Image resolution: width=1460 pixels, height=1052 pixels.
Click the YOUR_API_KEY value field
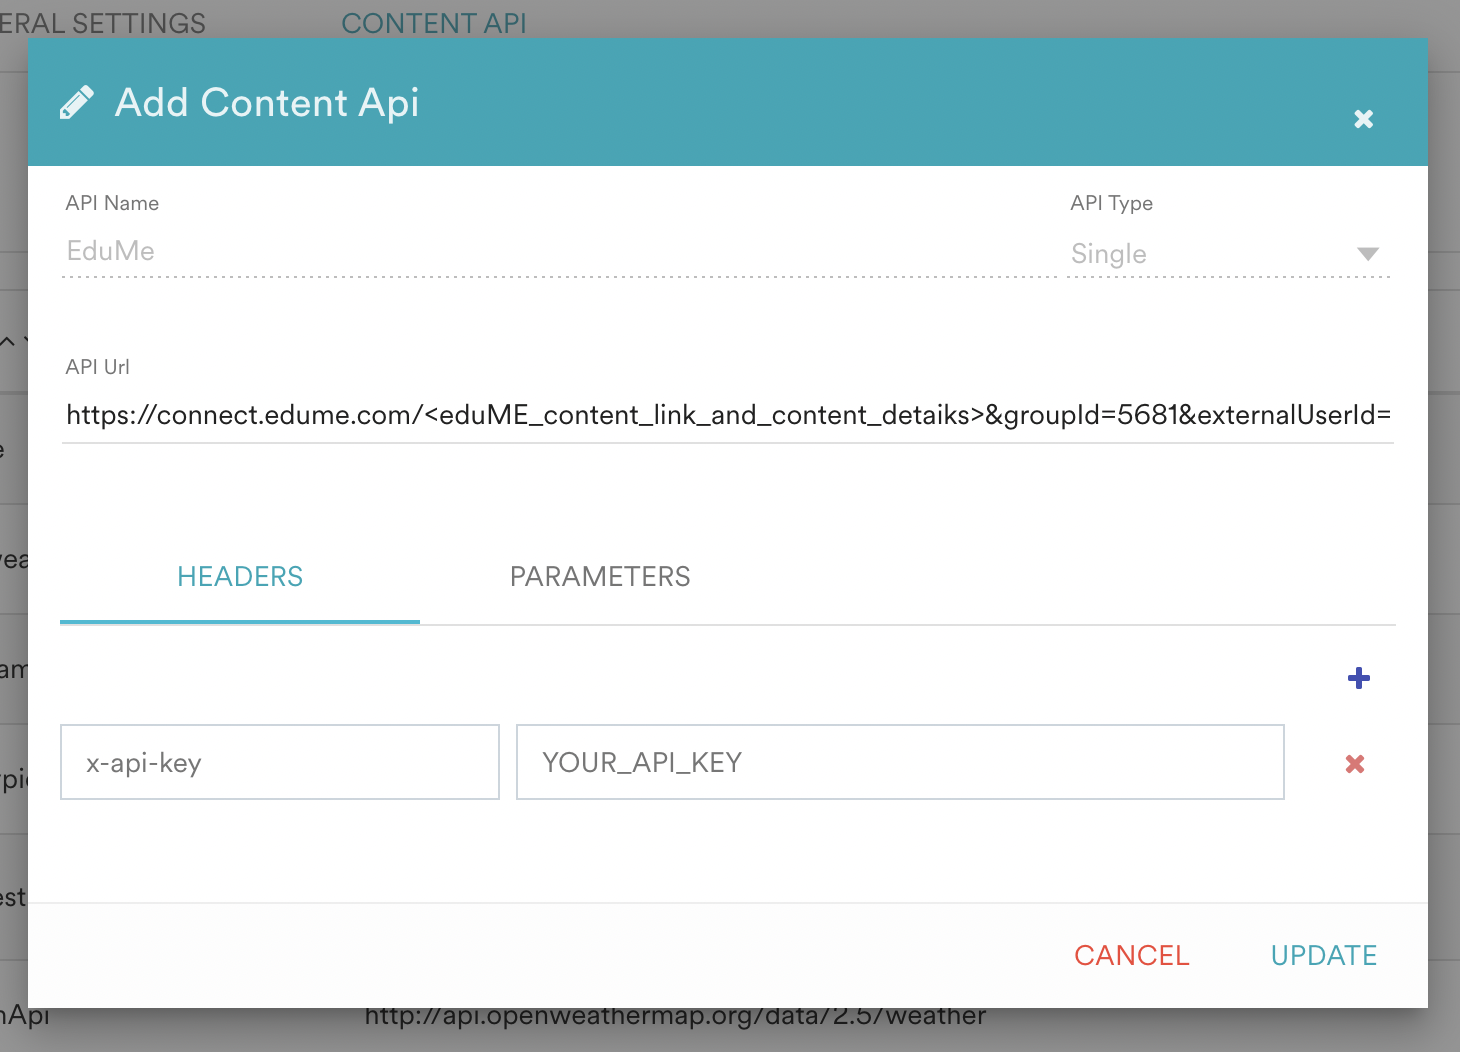(900, 762)
